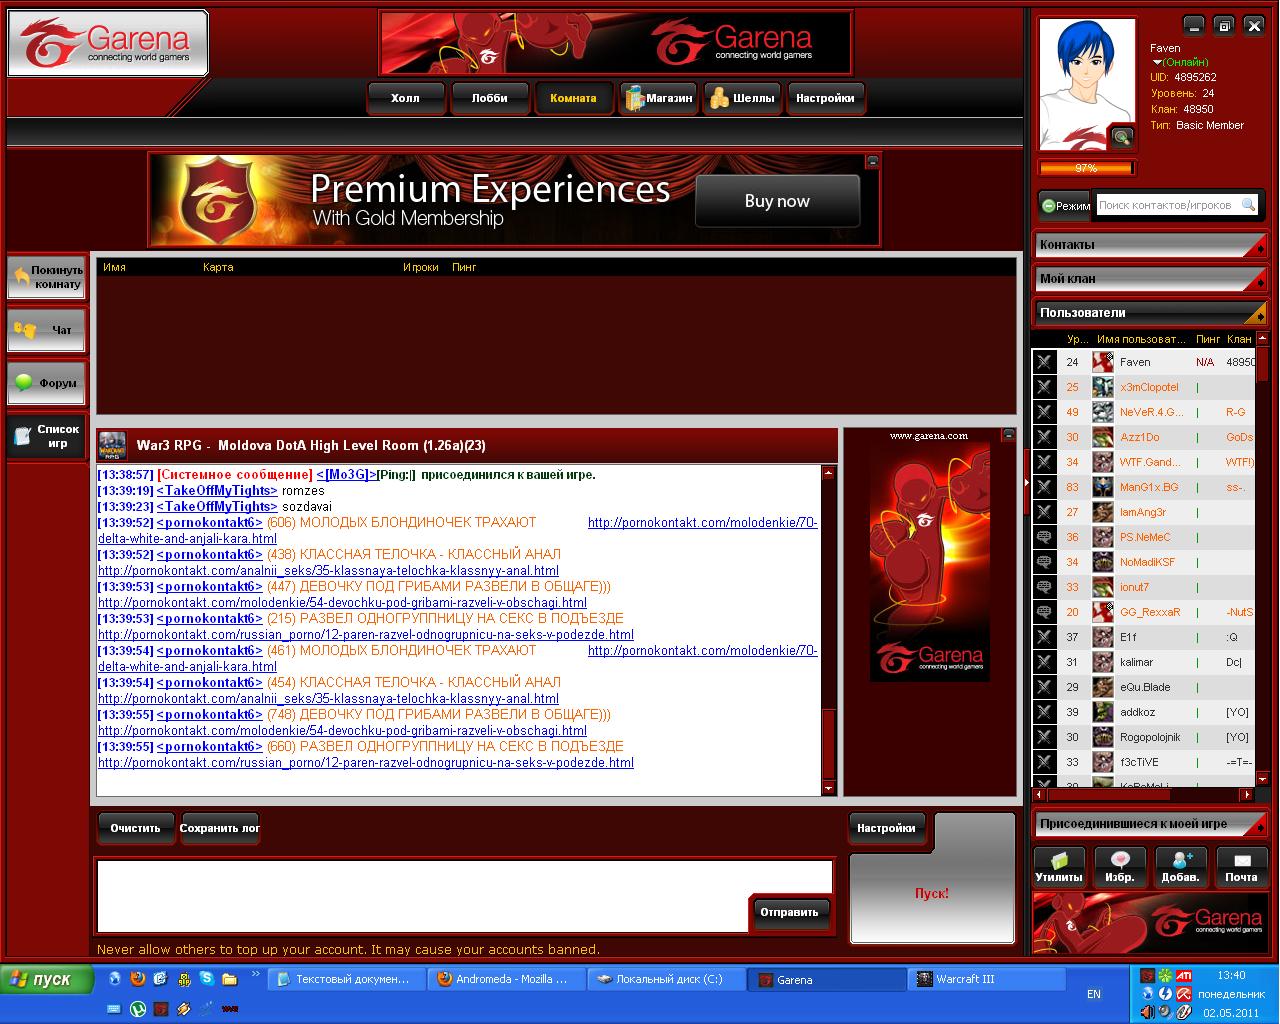Click the Warcraft III RPG room icon

[112, 445]
